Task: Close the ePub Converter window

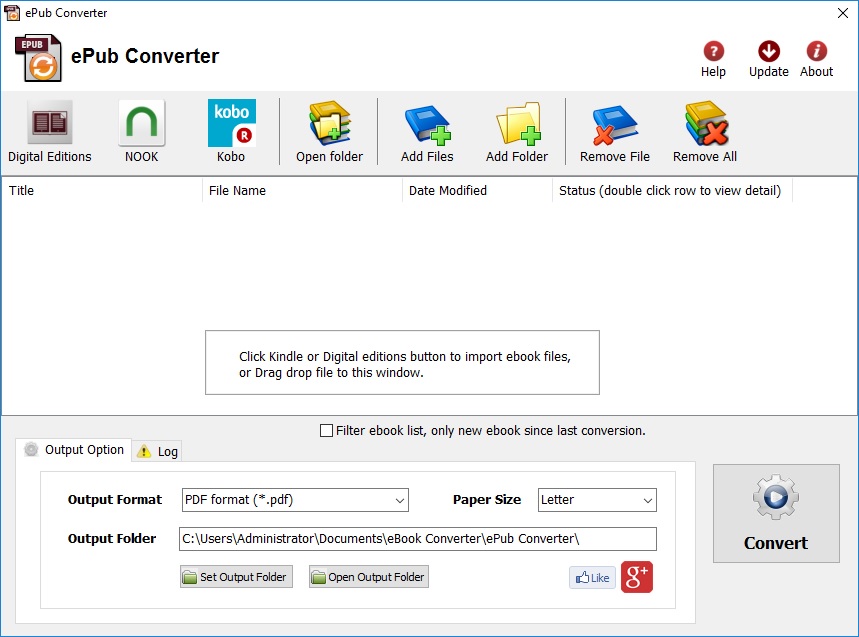Action: point(843,13)
